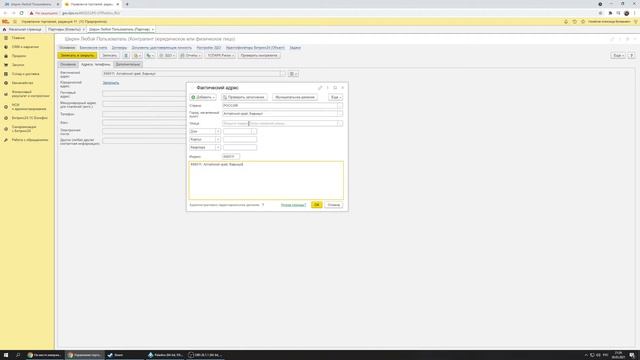The width and height of the screenshot is (640, 360).
Task: Open Битрикс24 1С Бэкофис sidebar section
Action: [x=29, y=118]
